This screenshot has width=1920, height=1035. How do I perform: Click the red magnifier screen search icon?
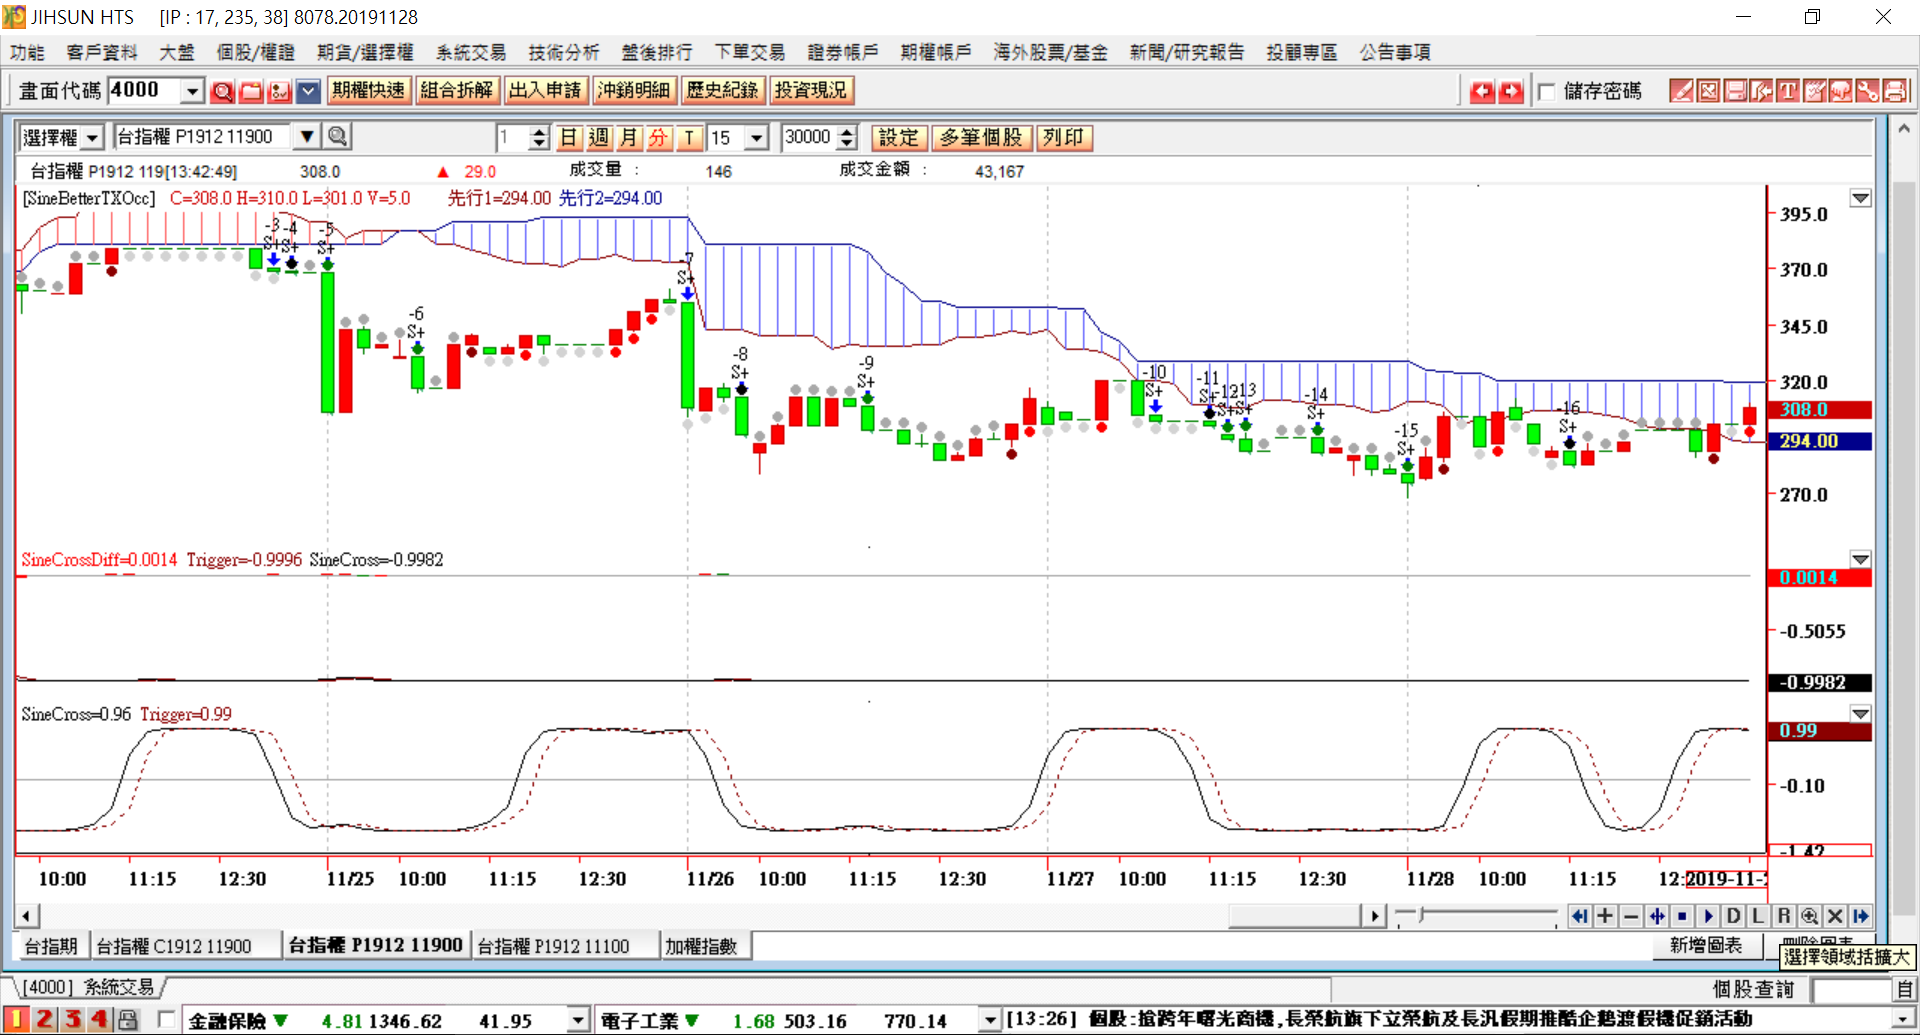222,91
